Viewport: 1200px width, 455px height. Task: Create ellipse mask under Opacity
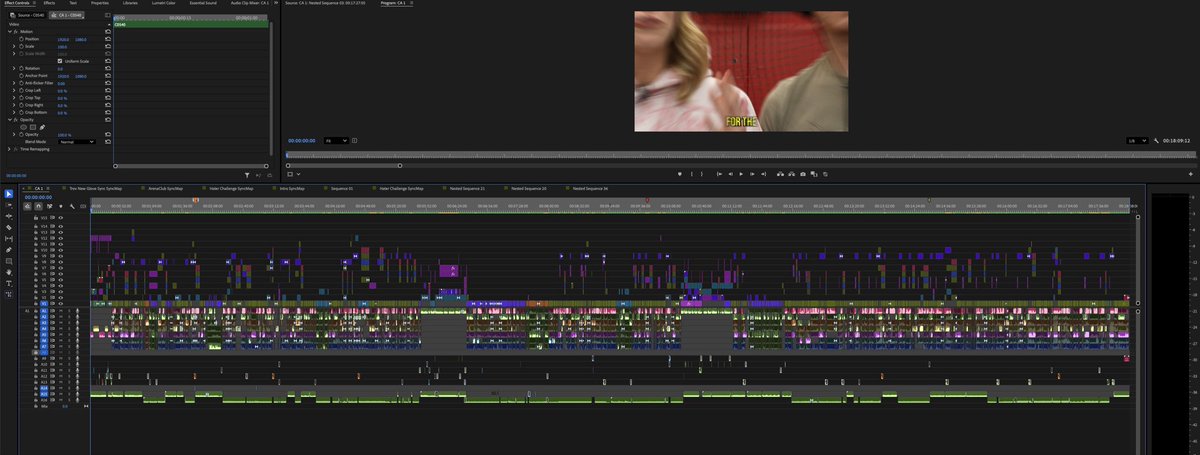click(x=24, y=127)
